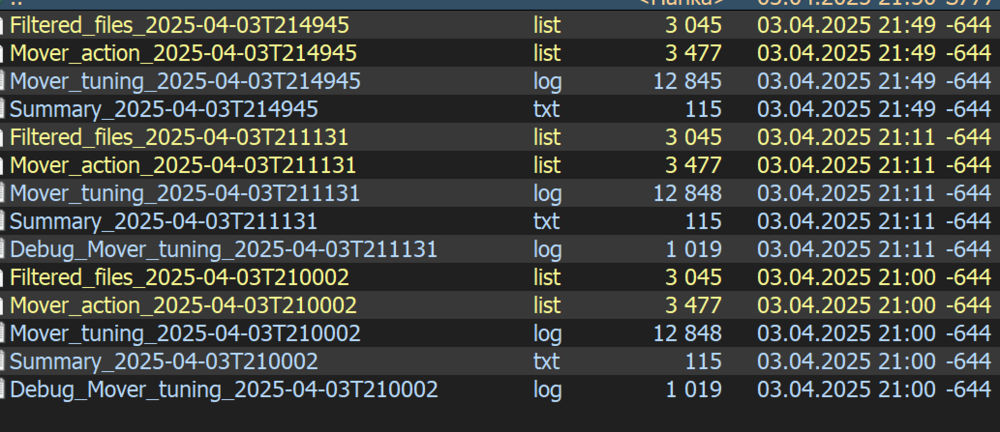Click extension log of Debug_Mover_tuning_2025-04-03T211131
Viewport: 1000px width, 432px height.
click(x=547, y=250)
